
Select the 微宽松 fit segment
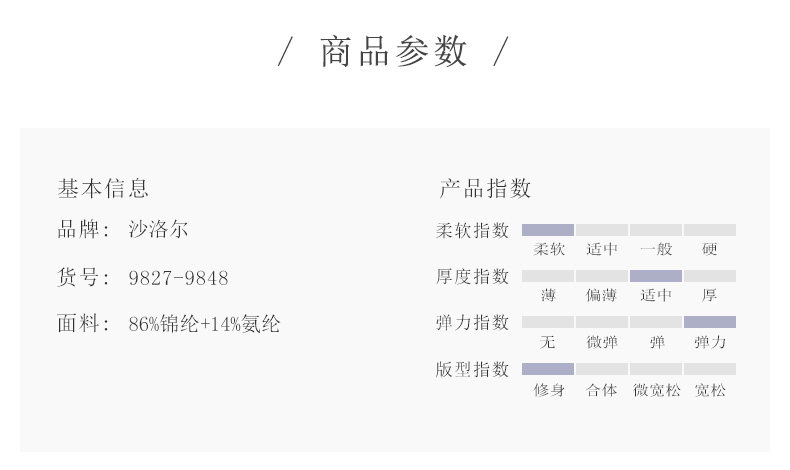(x=656, y=369)
